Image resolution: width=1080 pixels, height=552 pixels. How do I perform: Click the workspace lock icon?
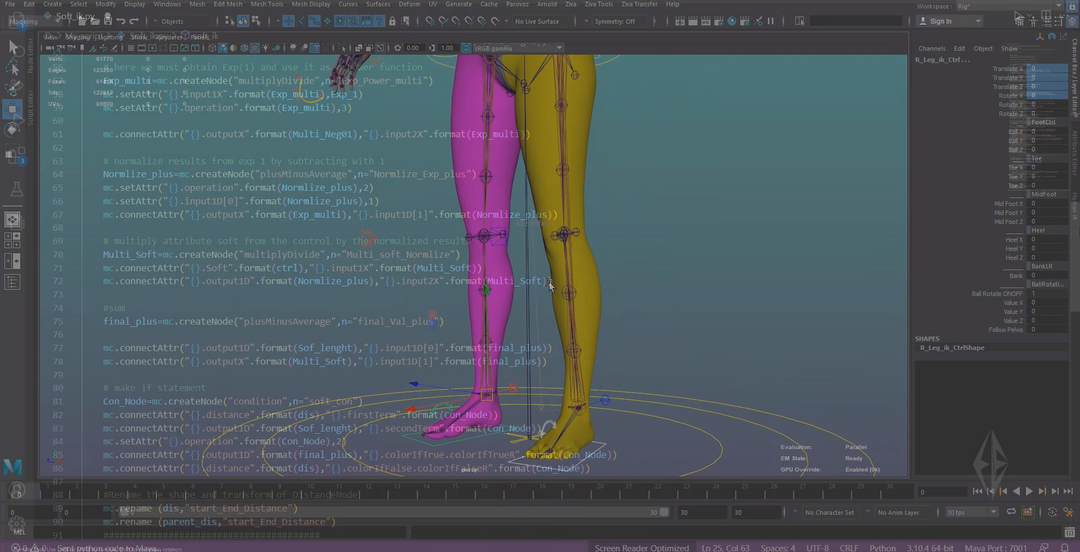1071,5
